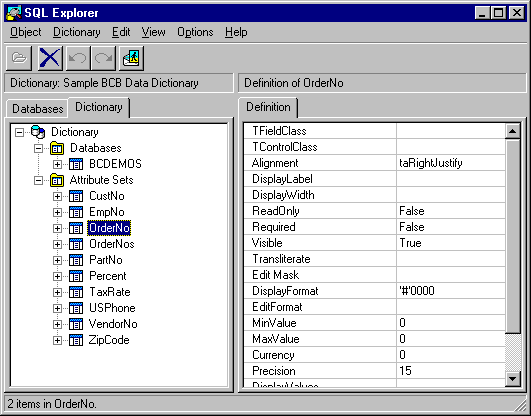Viewport: 531px width, 416px height.
Task: Click the Alignment value taRightJustify field
Action: click(451, 163)
